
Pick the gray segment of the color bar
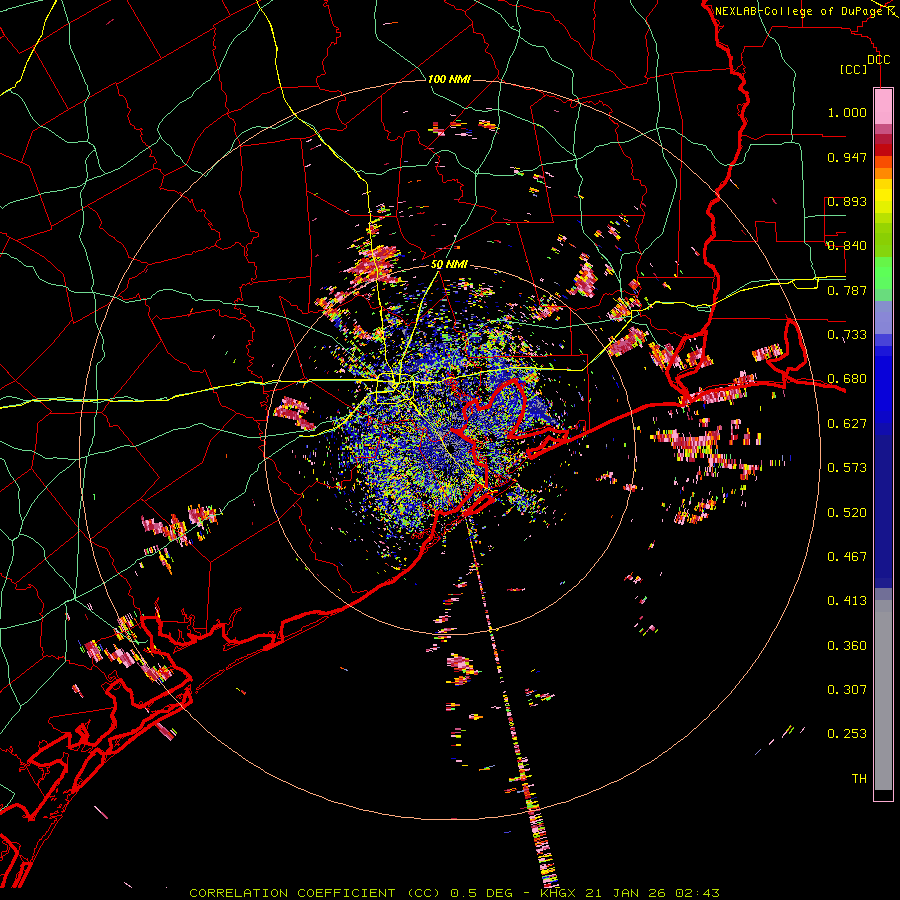(883, 695)
